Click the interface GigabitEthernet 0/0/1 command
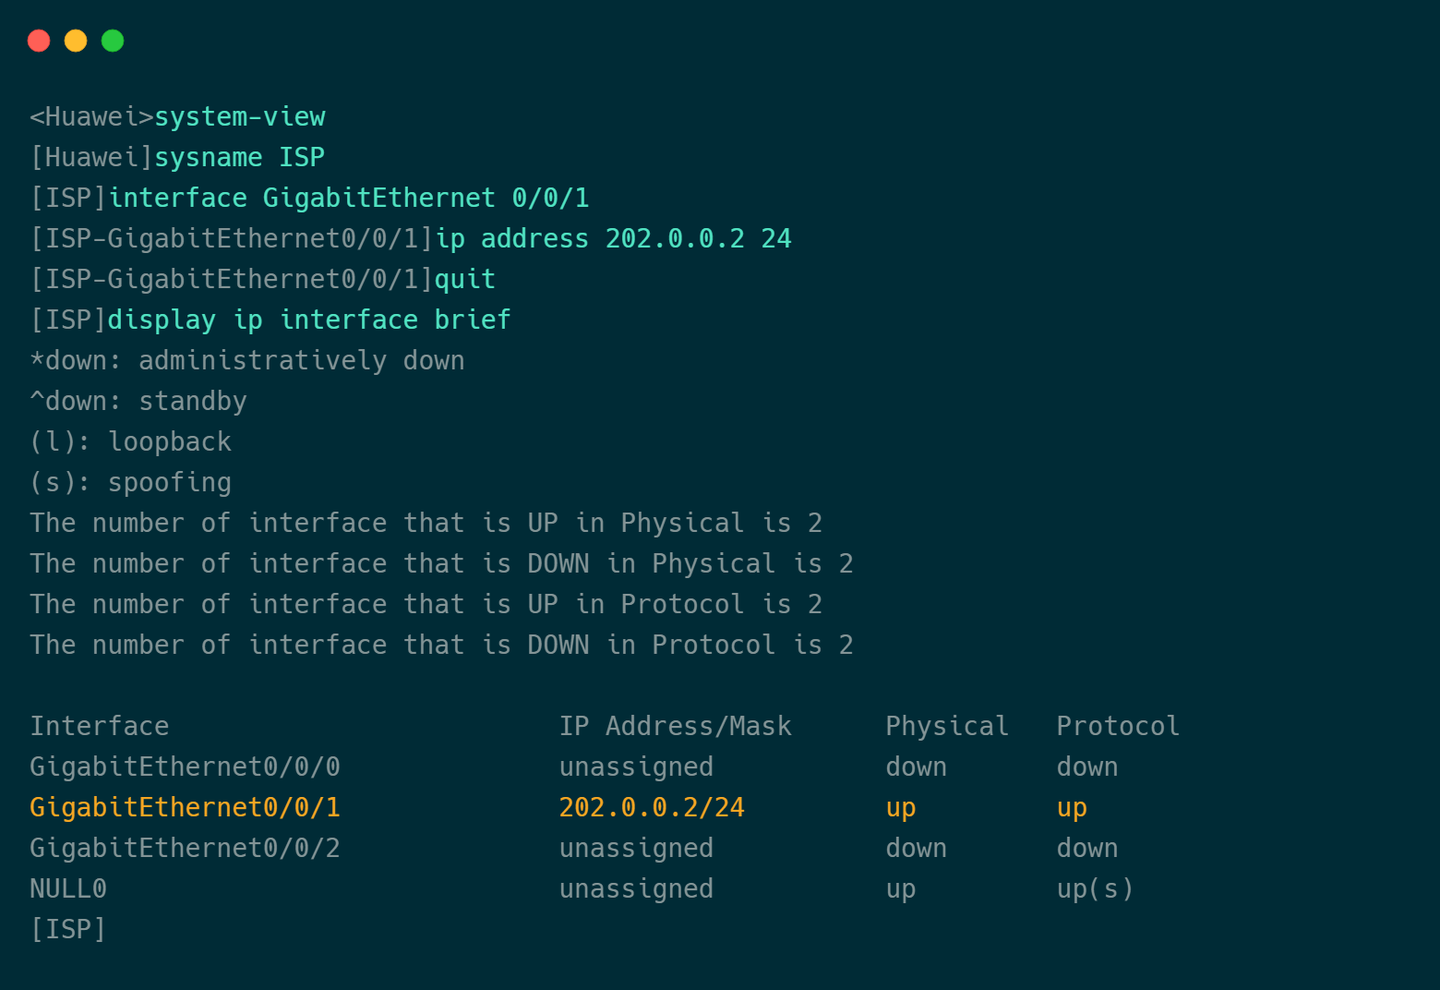The image size is (1440, 990). point(348,198)
